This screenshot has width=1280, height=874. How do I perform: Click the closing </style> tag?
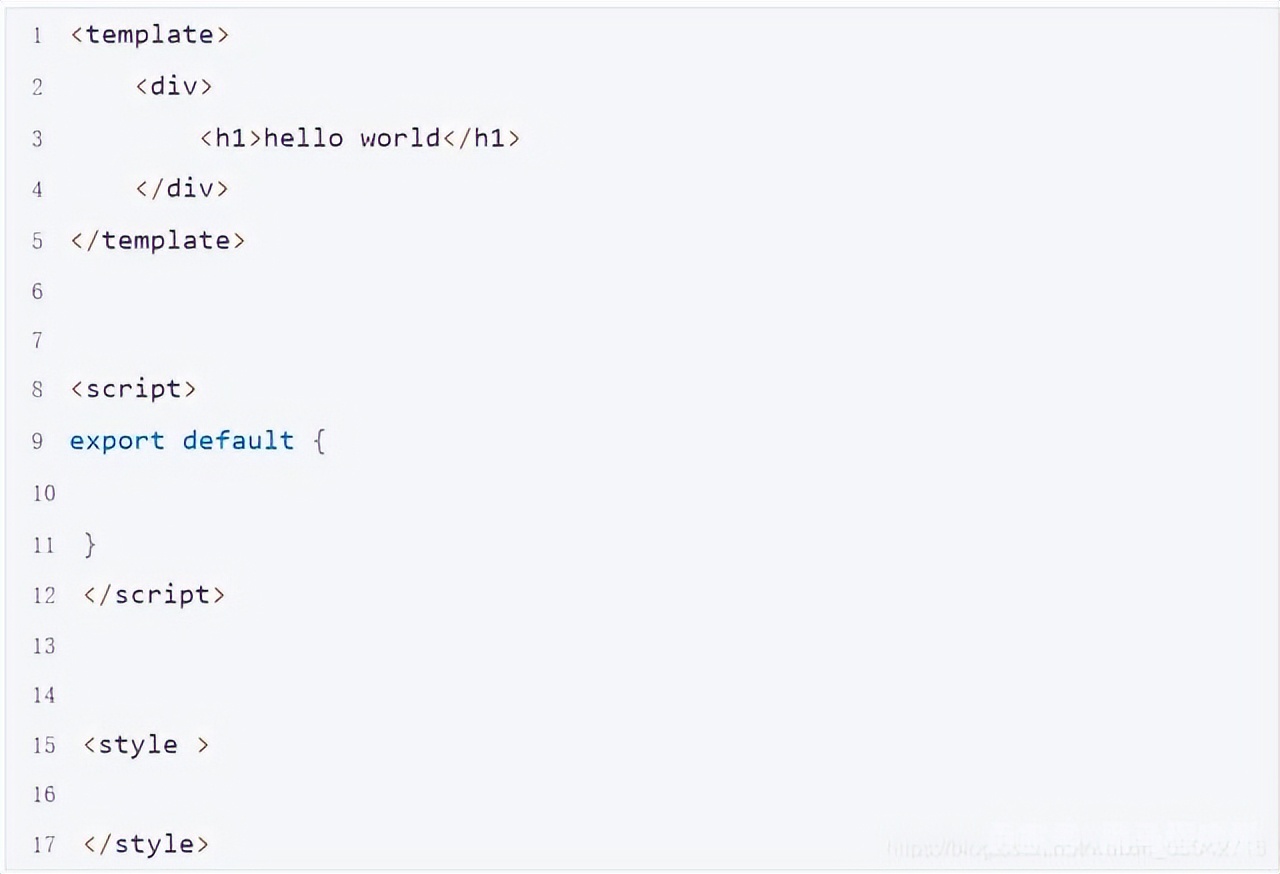tap(146, 844)
